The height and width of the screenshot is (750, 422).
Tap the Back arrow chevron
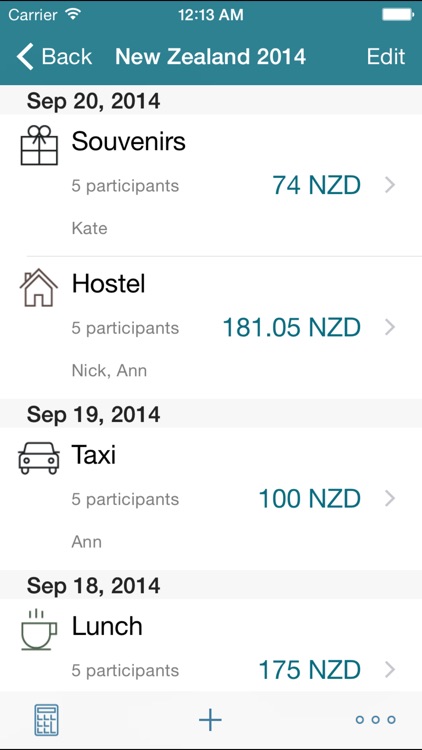(25, 56)
